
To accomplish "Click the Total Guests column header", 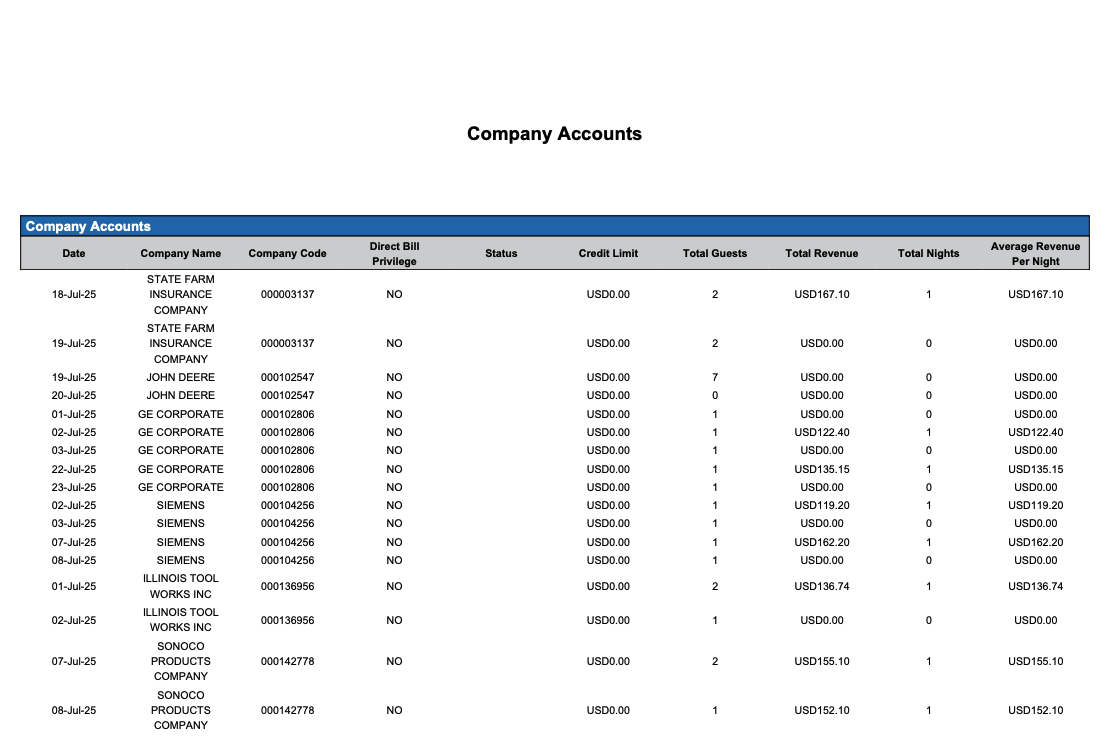I will [x=715, y=254].
